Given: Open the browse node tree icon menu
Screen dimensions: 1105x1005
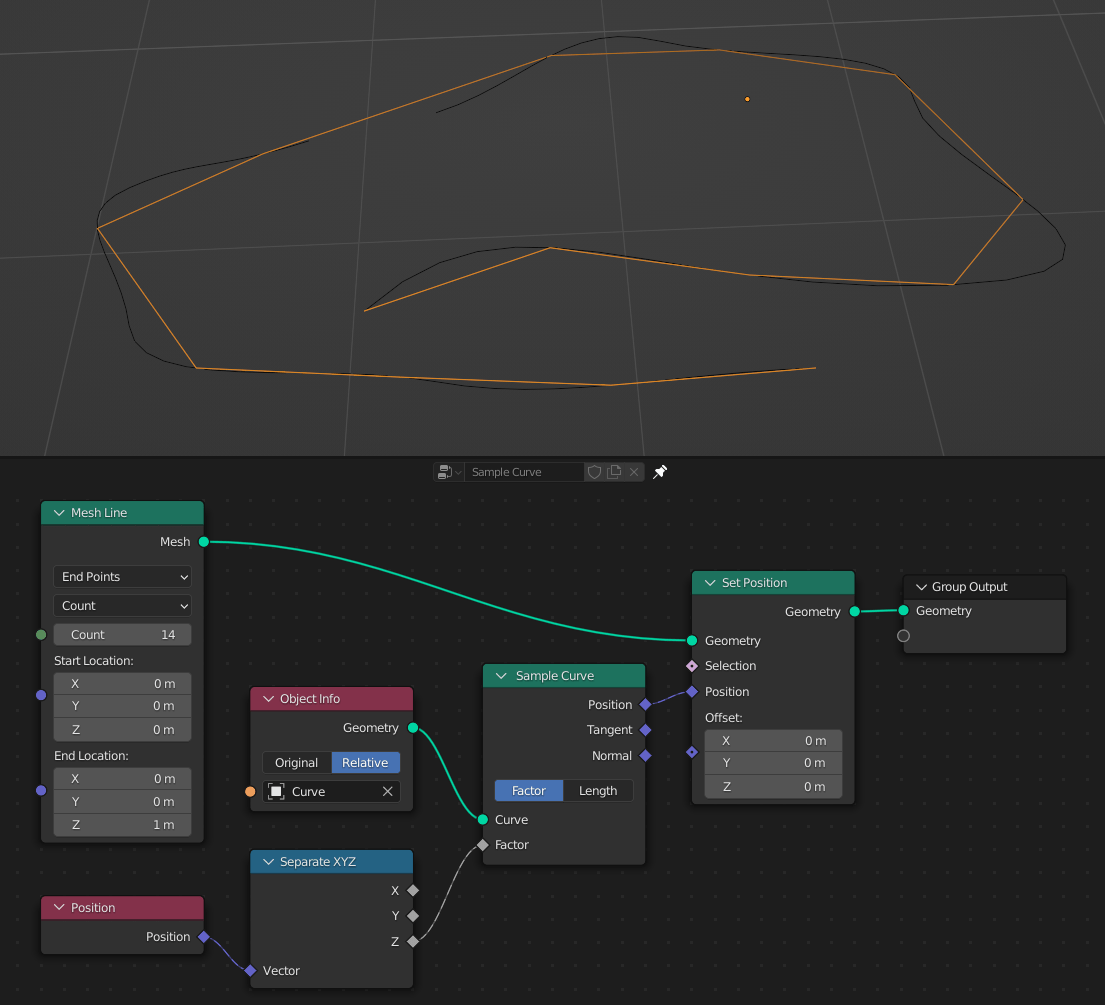Looking at the screenshot, I should [x=447, y=471].
